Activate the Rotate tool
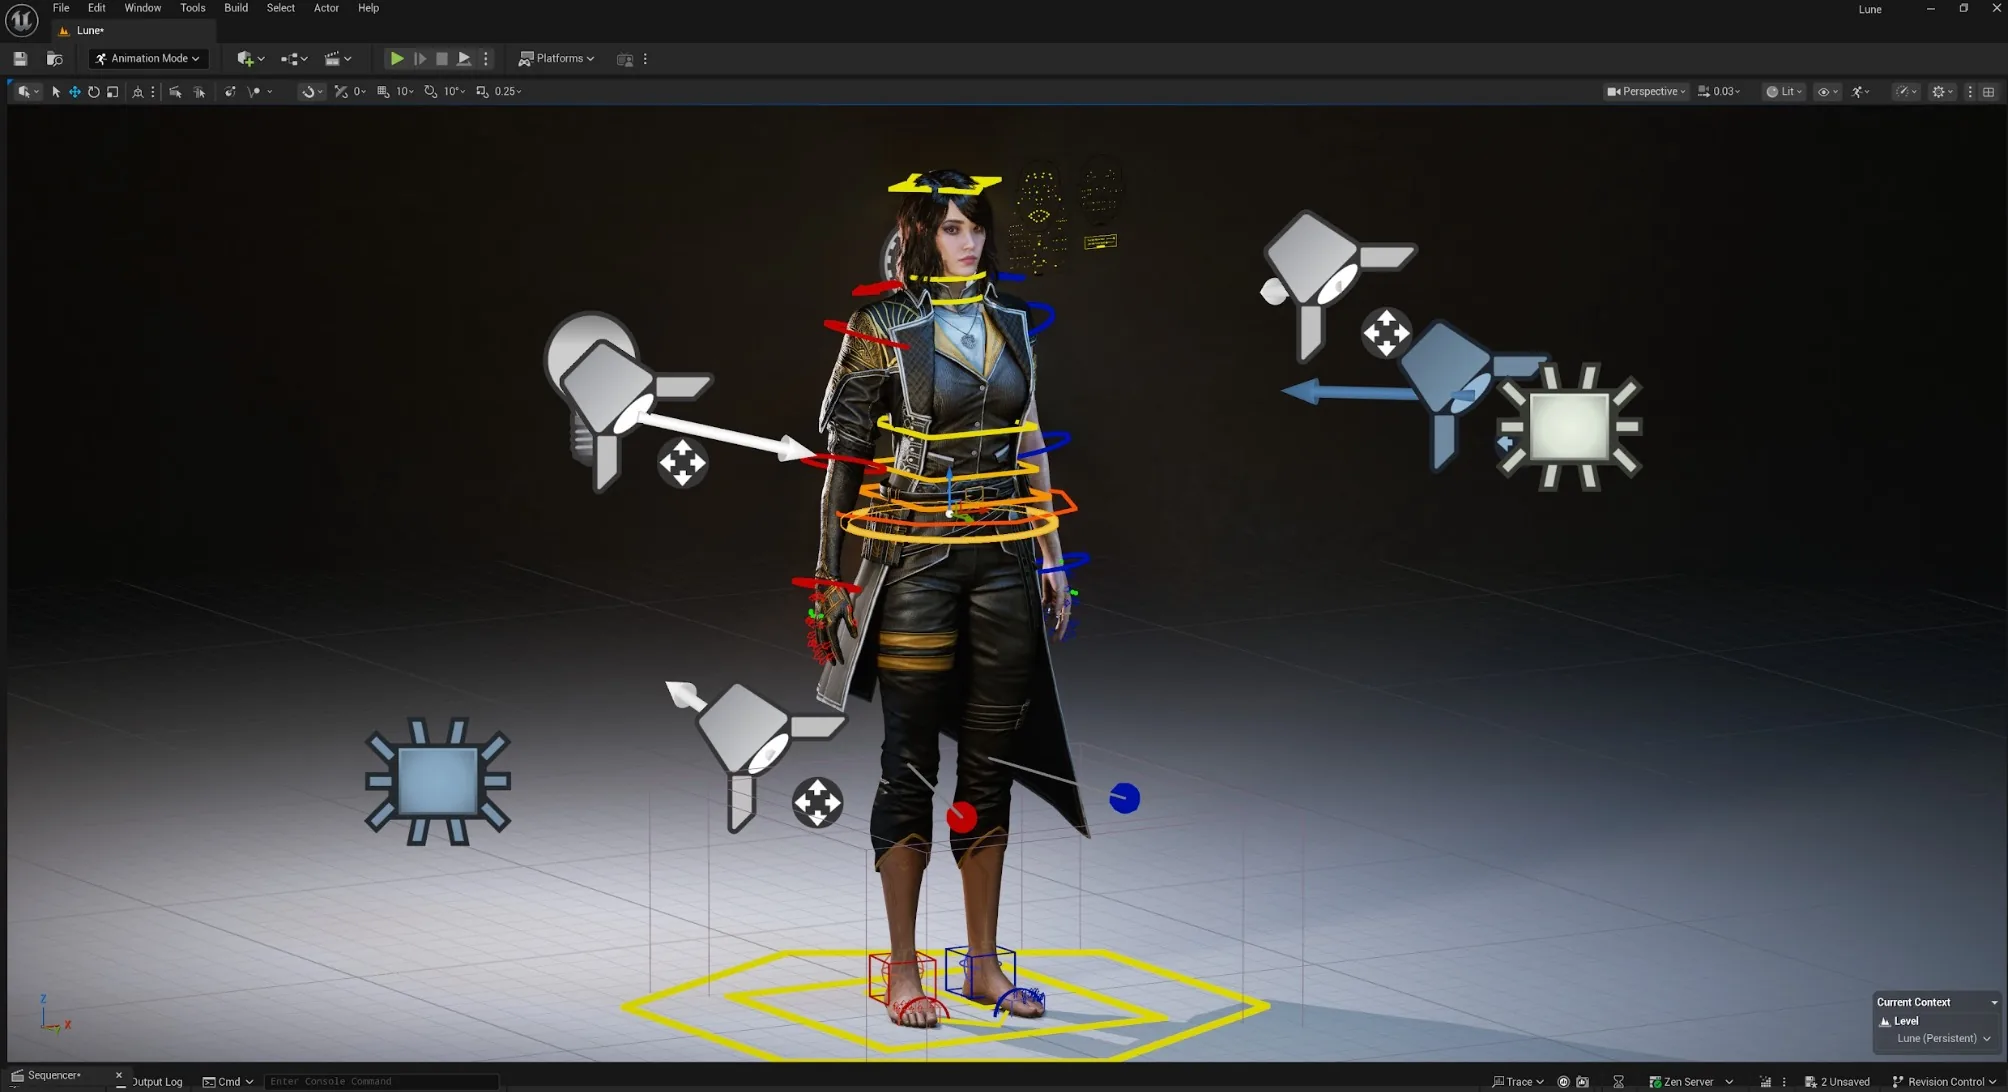The width and height of the screenshot is (2008, 1092). coord(94,92)
